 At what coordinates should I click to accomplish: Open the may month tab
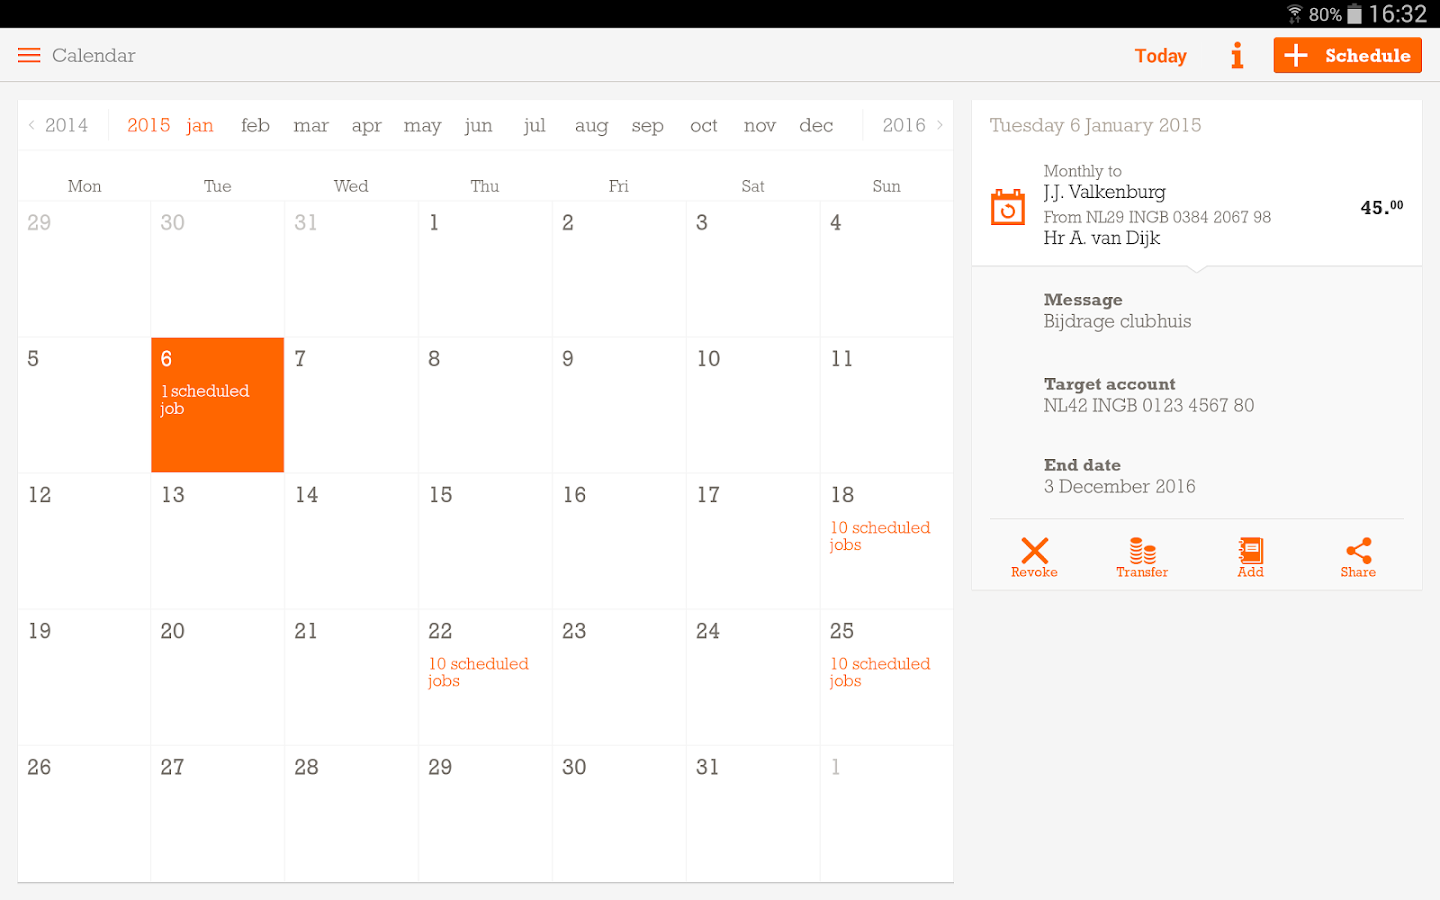click(x=422, y=126)
